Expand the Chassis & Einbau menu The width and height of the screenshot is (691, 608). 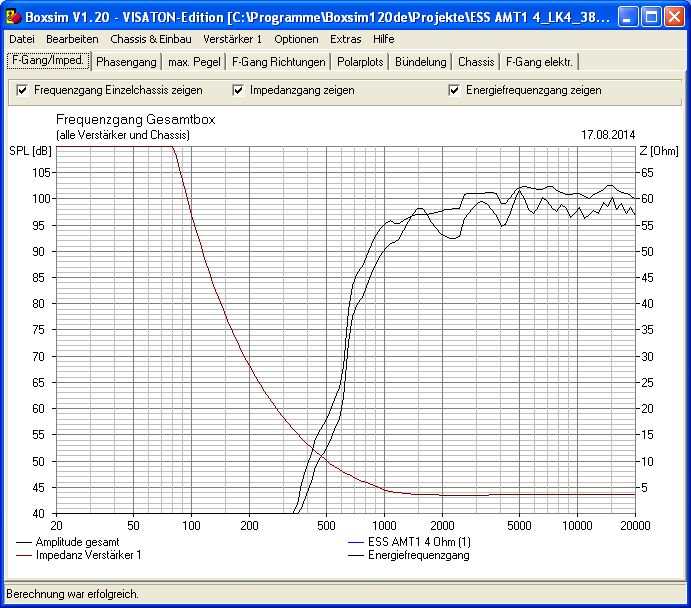[x=151, y=39]
